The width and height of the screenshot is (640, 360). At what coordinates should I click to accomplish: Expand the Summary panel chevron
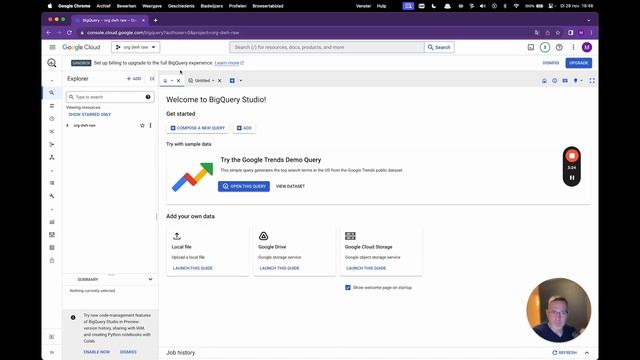point(150,279)
